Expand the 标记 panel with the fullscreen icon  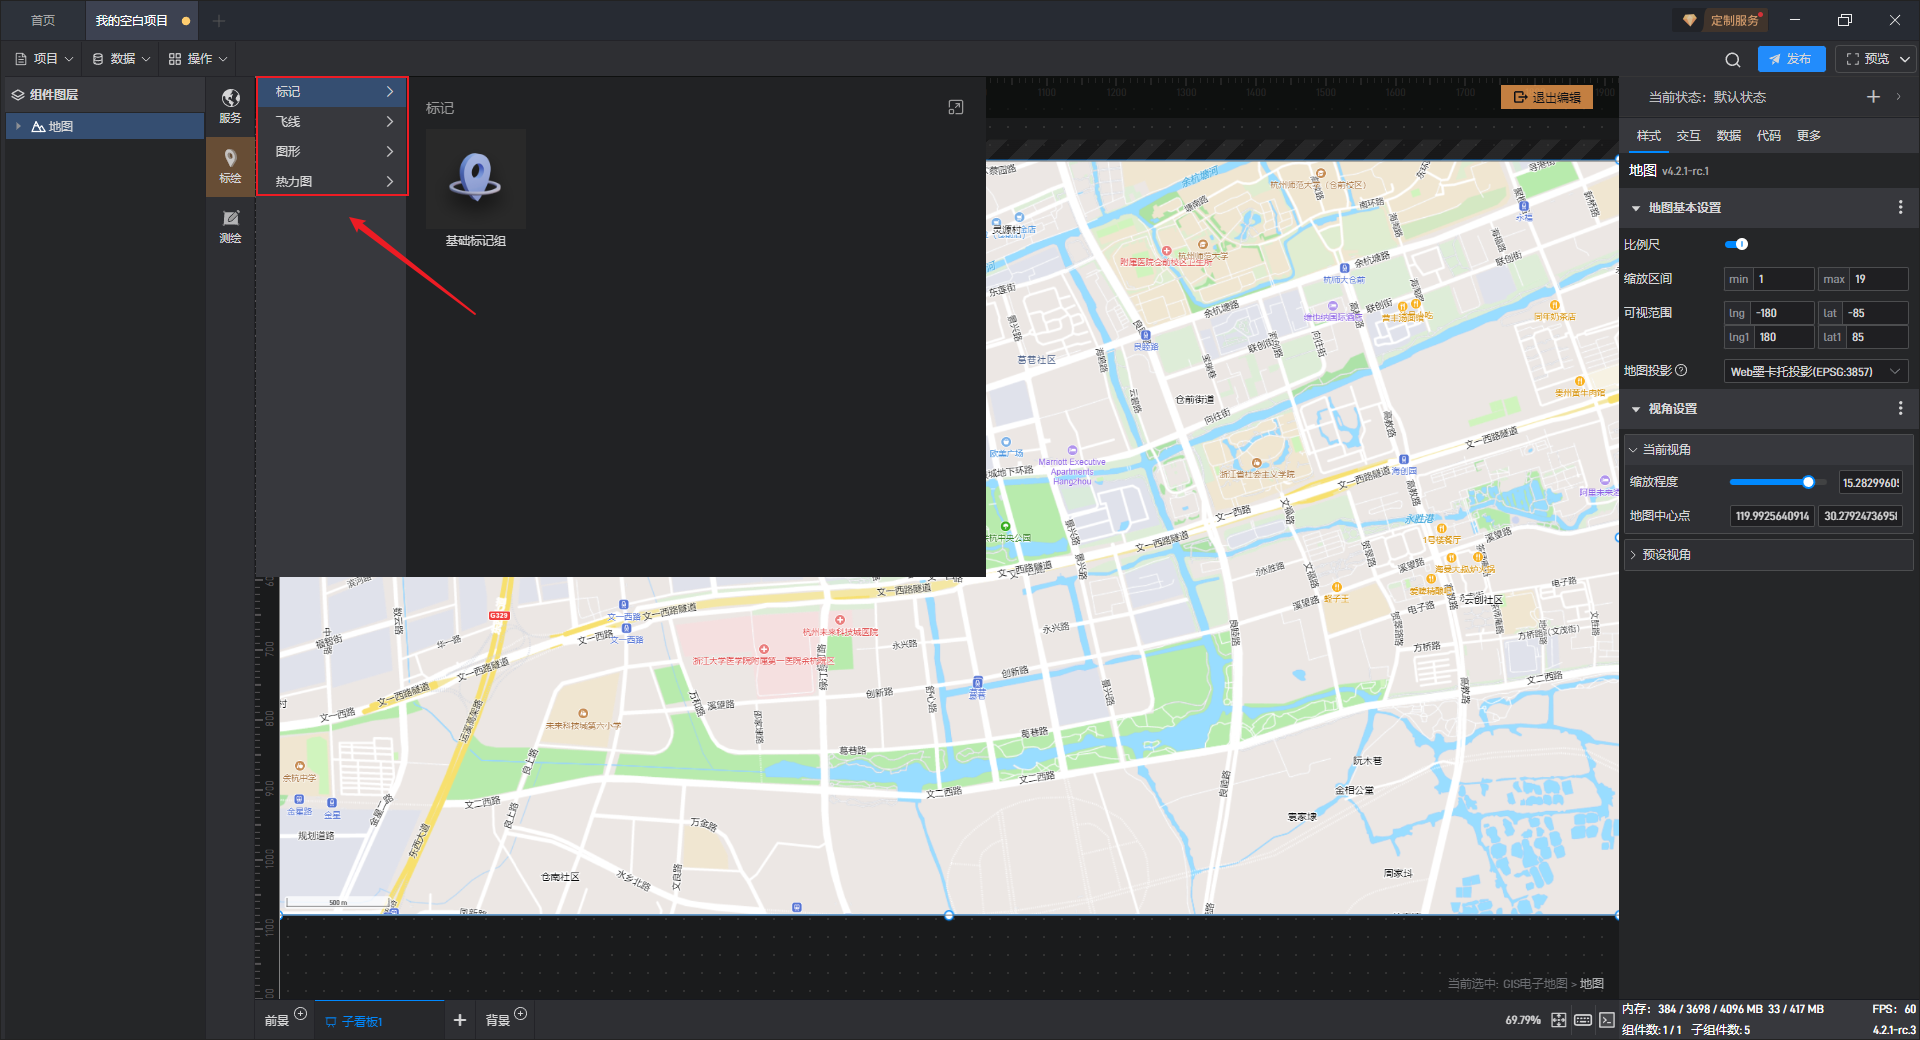pyautogui.click(x=956, y=107)
